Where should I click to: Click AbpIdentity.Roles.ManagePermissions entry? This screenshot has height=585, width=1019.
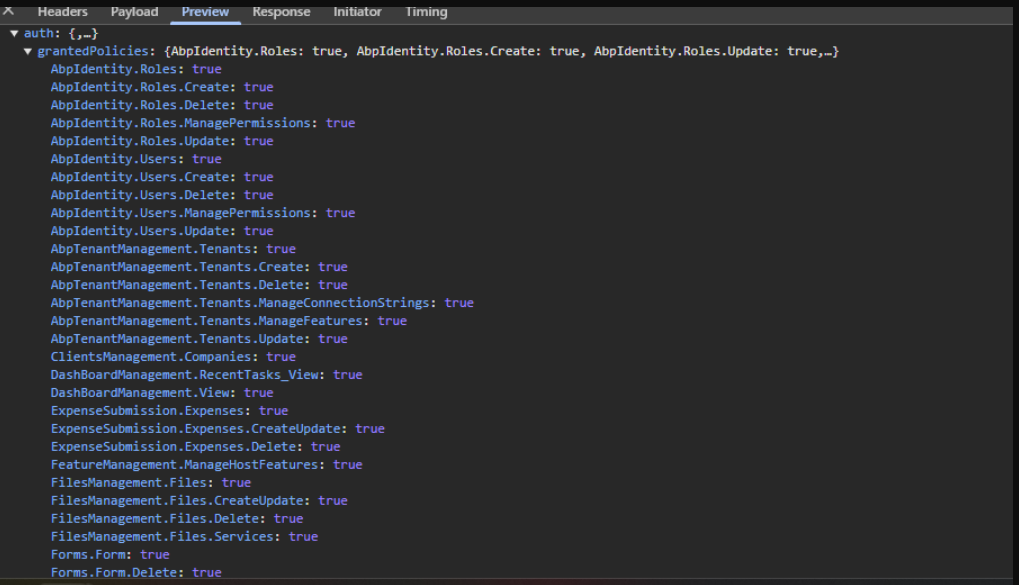pos(185,123)
